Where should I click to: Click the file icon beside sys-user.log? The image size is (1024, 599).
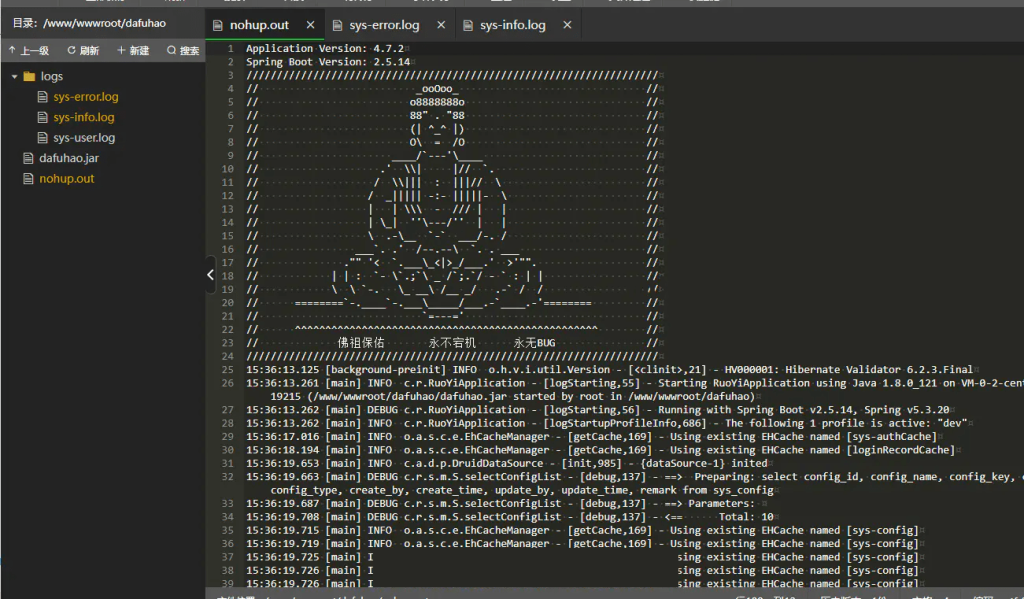coord(42,138)
